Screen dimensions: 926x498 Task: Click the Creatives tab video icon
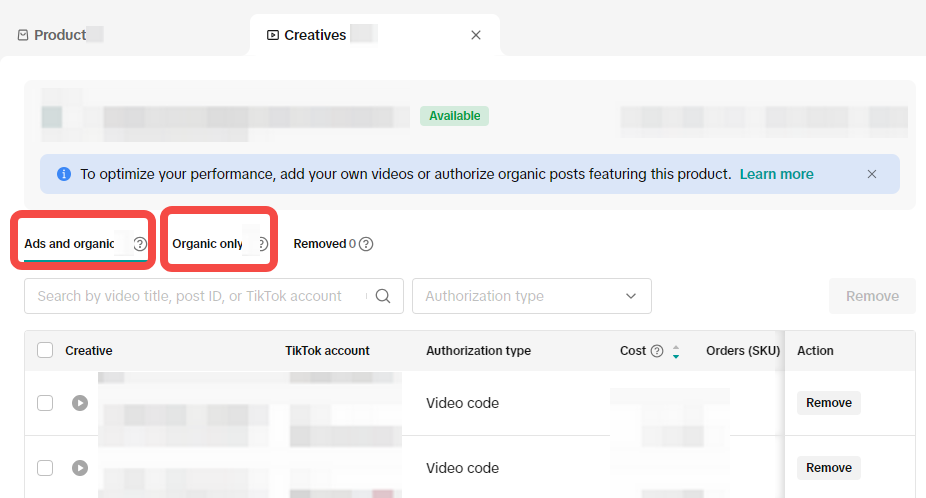[272, 35]
